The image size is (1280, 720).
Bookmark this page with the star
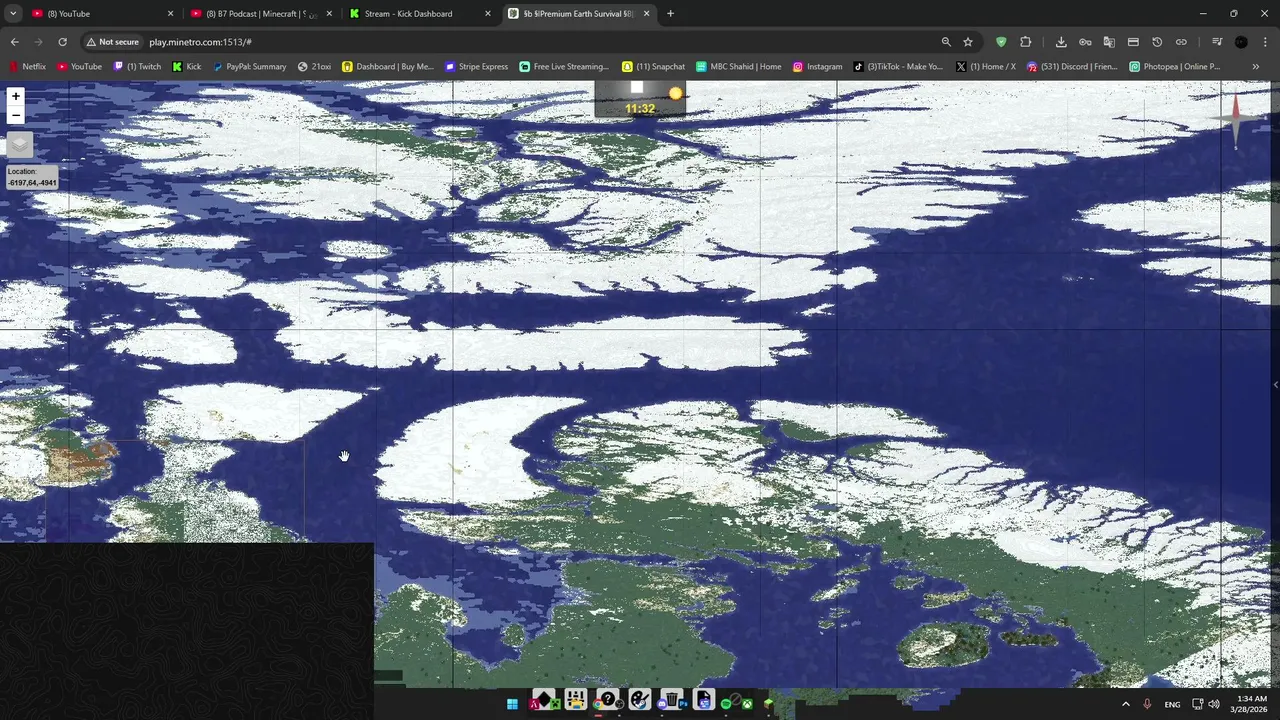coord(968,42)
